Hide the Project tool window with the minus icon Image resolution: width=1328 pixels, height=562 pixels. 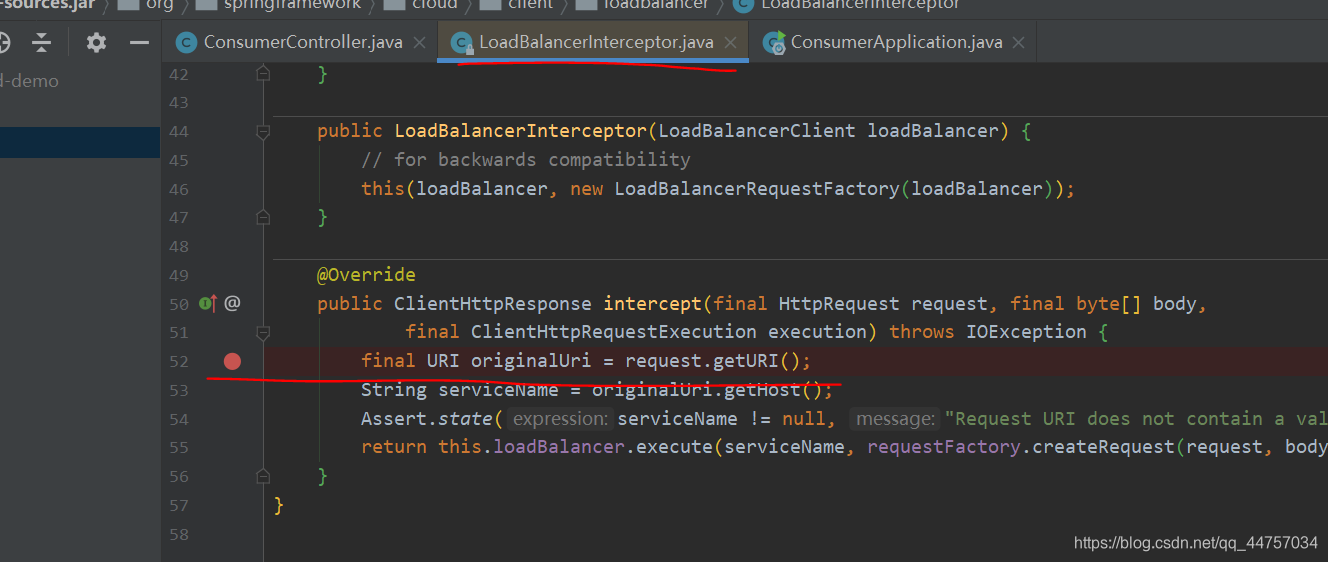(x=139, y=42)
